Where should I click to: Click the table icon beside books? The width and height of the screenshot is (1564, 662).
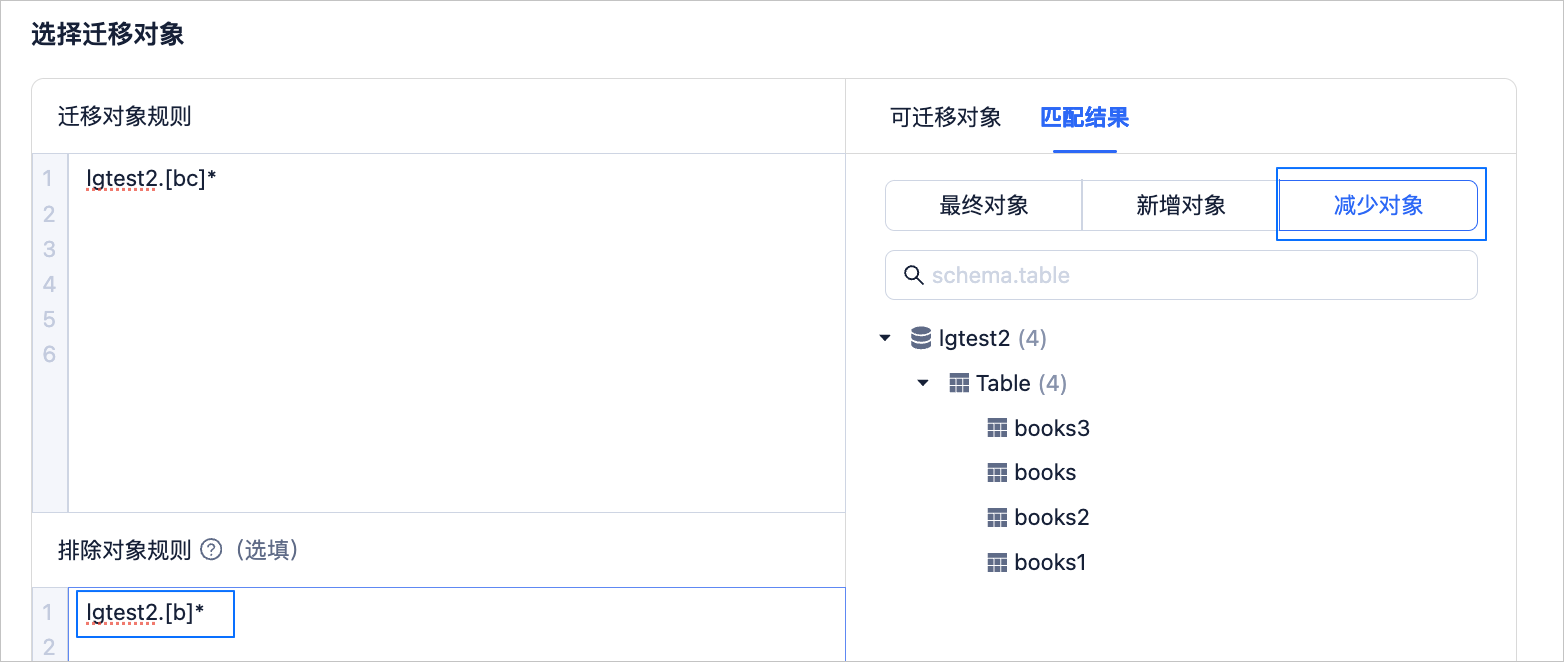click(997, 472)
